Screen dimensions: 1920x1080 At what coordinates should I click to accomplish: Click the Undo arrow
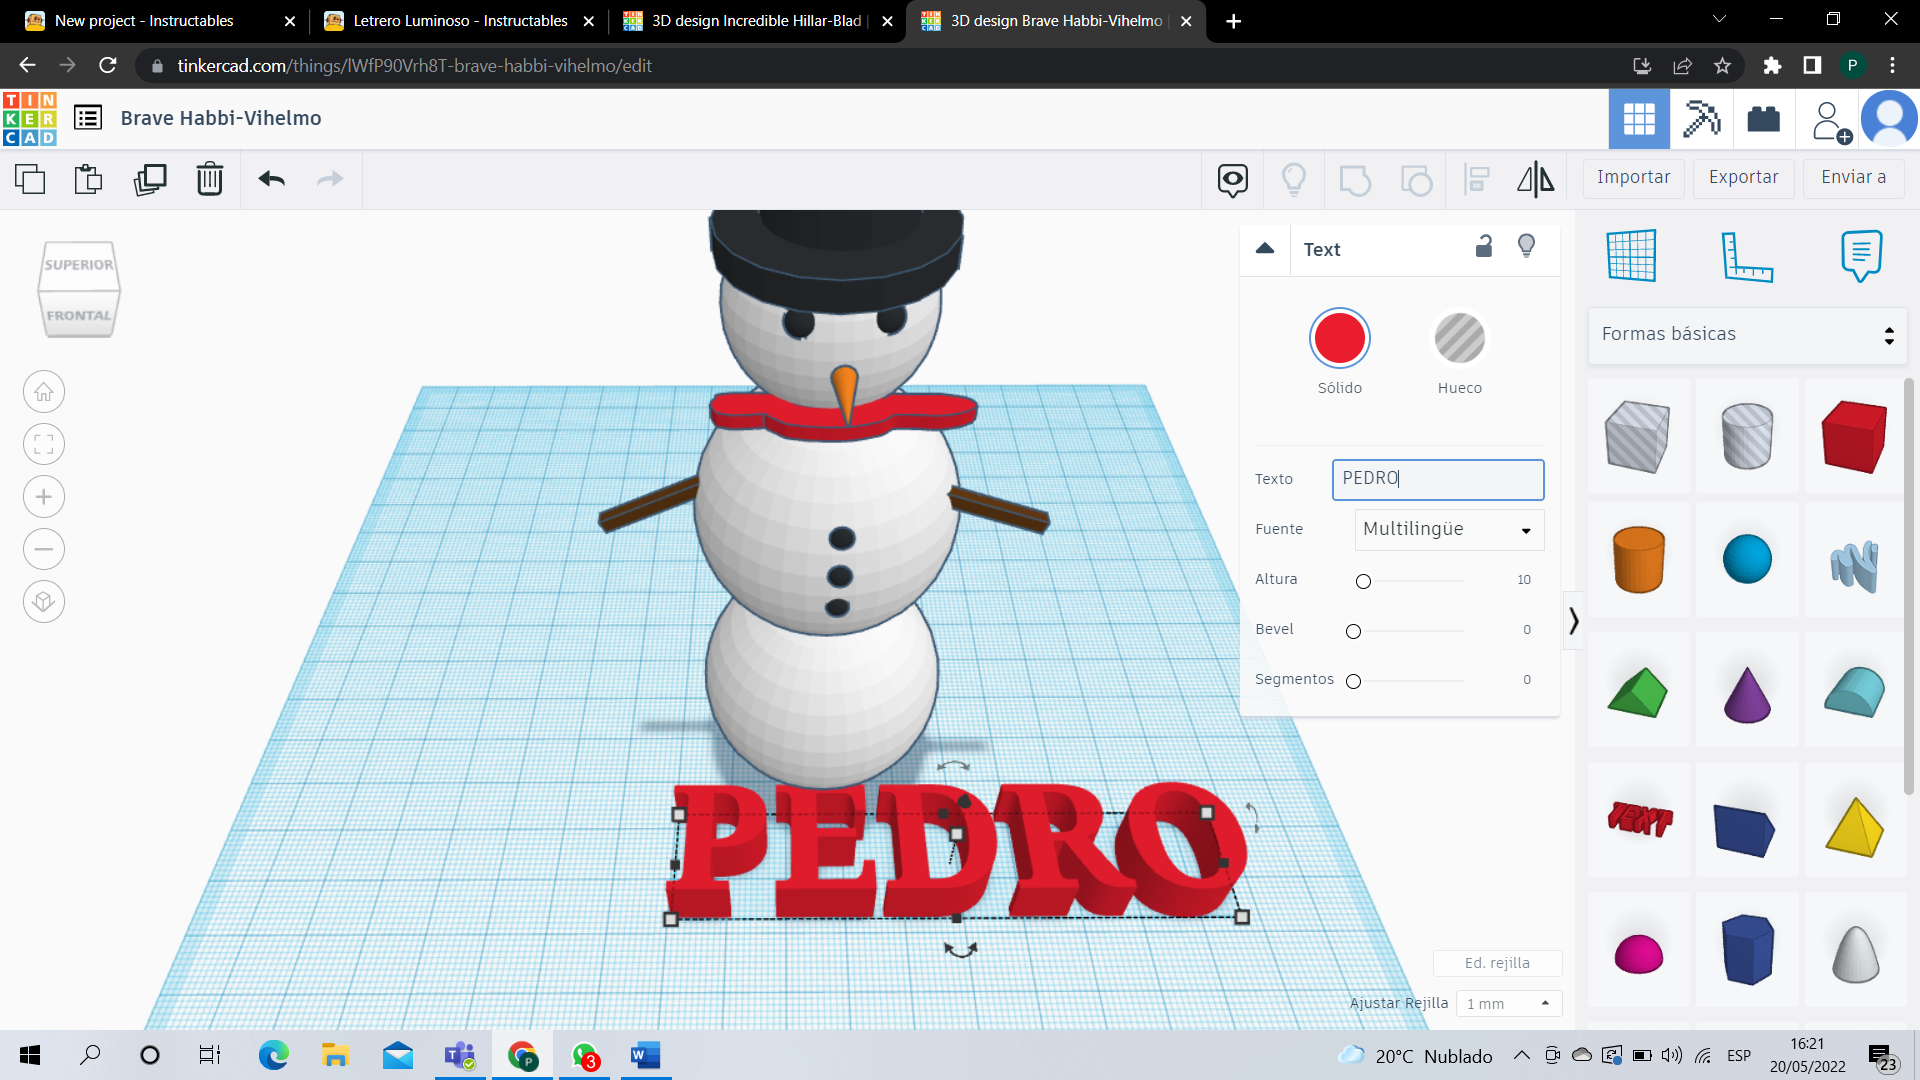tap(271, 179)
